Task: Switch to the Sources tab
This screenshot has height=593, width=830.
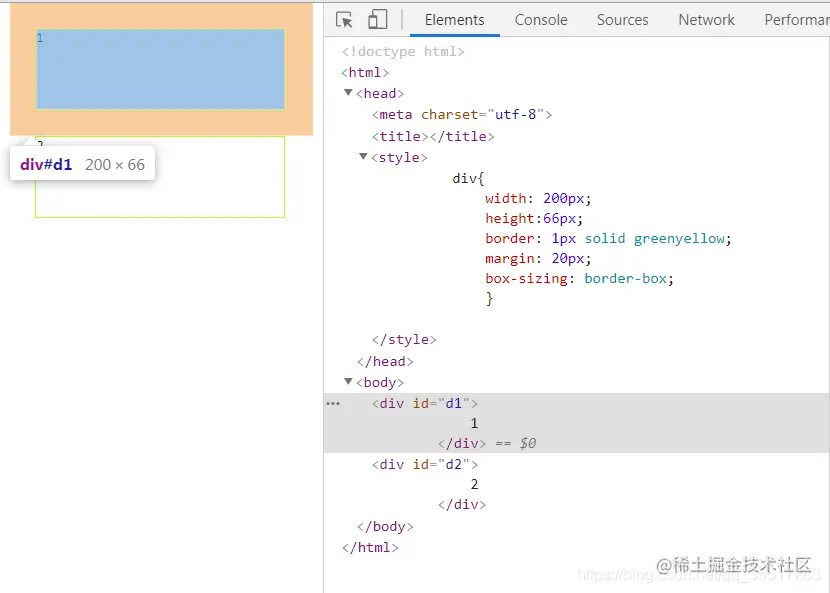Action: click(622, 20)
